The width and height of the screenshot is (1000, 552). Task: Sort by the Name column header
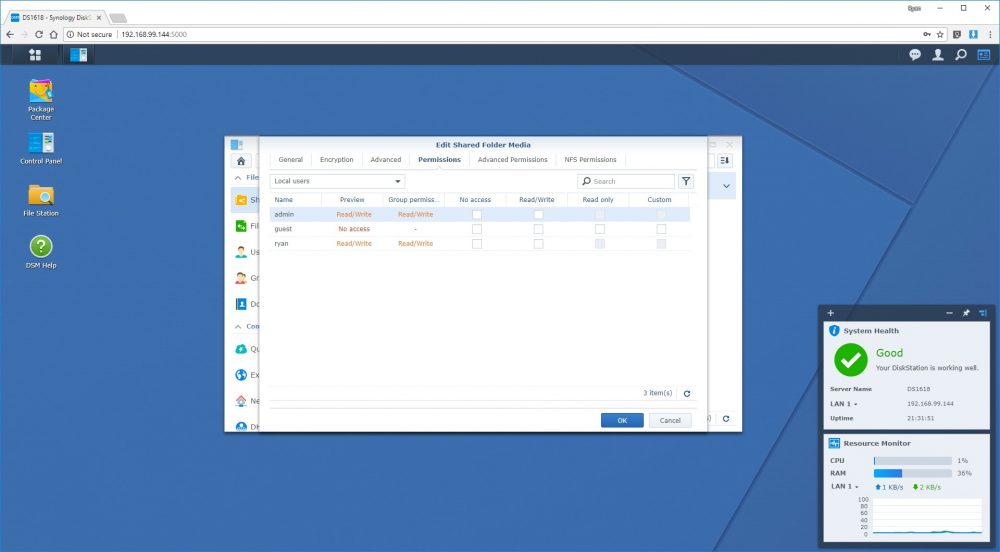pos(295,200)
